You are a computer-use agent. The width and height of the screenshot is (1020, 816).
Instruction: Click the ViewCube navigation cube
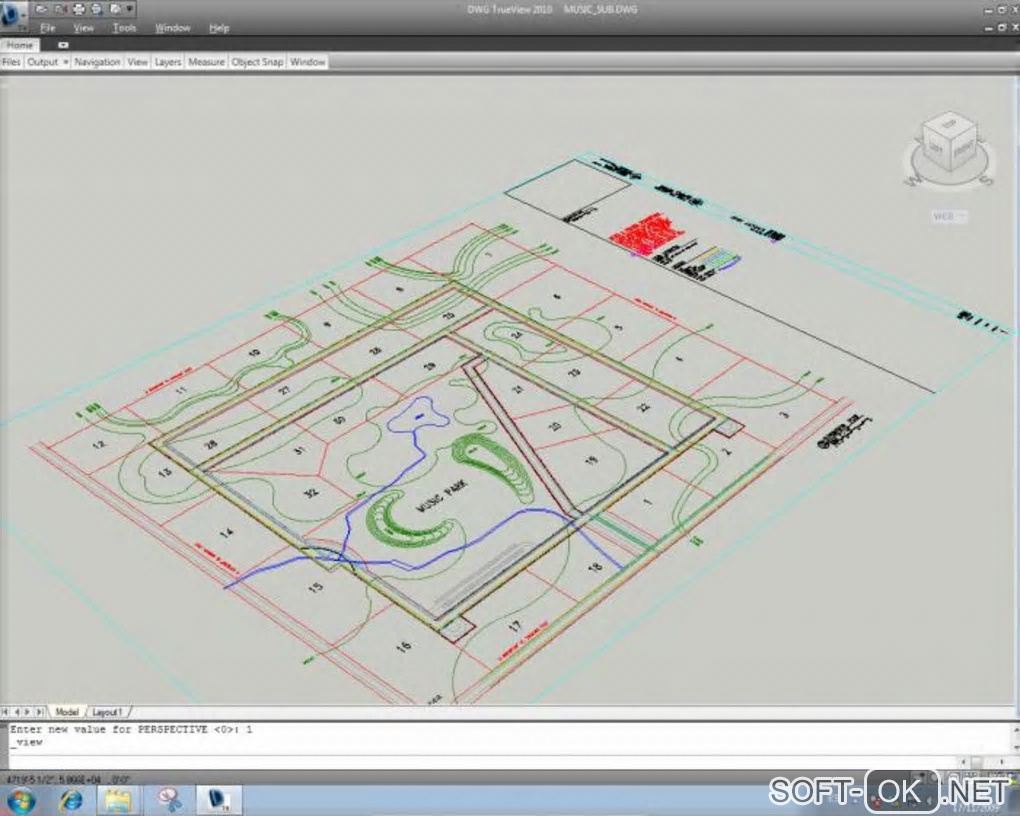(x=947, y=143)
